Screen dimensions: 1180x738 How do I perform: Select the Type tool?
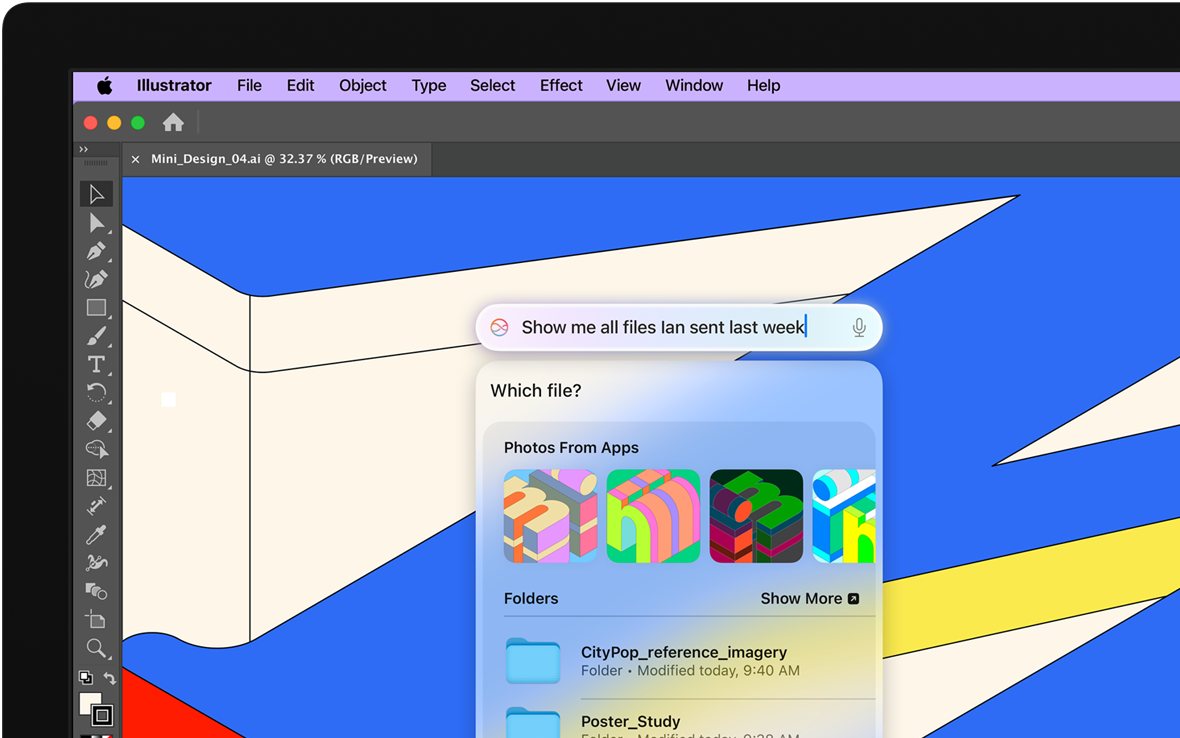tap(96, 364)
